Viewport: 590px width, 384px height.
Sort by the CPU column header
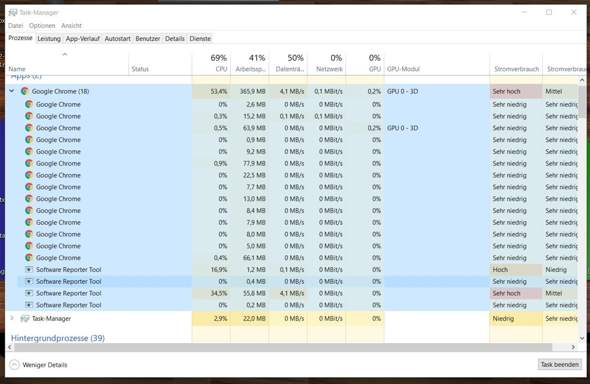point(211,63)
